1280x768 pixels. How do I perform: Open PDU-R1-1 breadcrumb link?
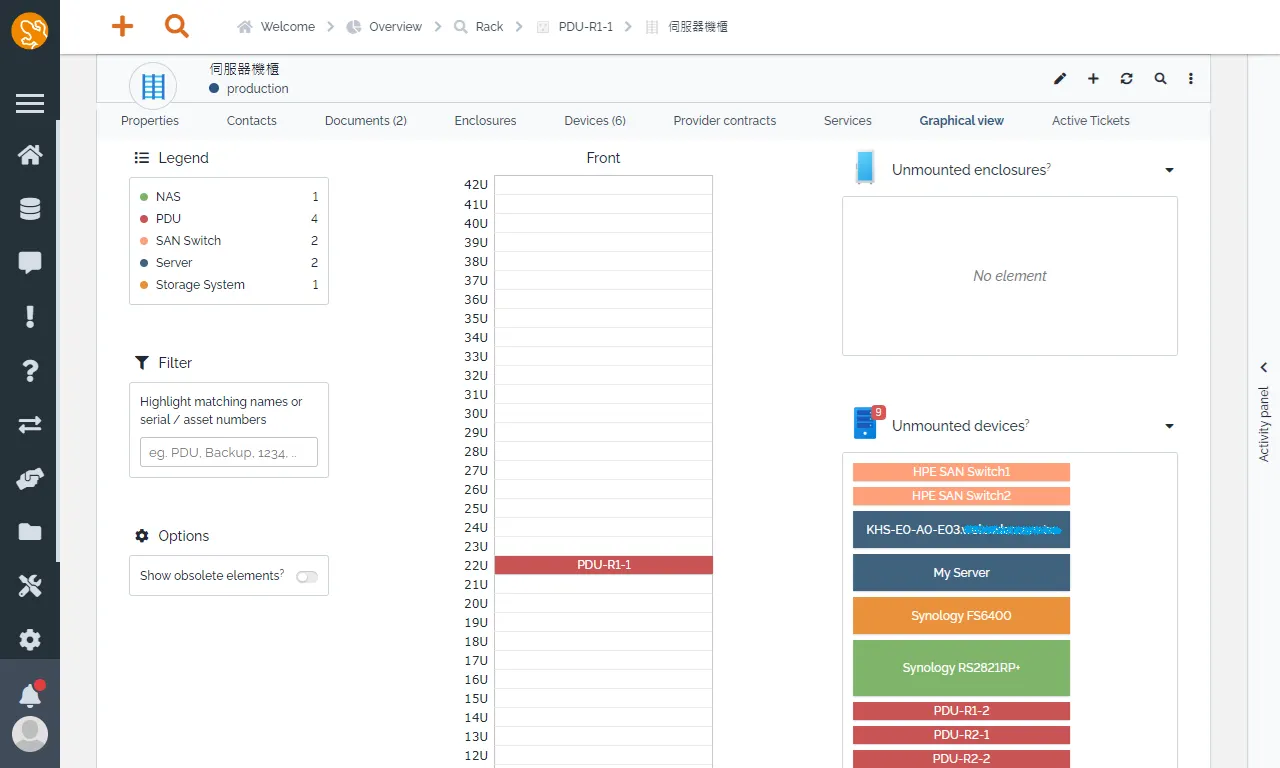[575, 27]
